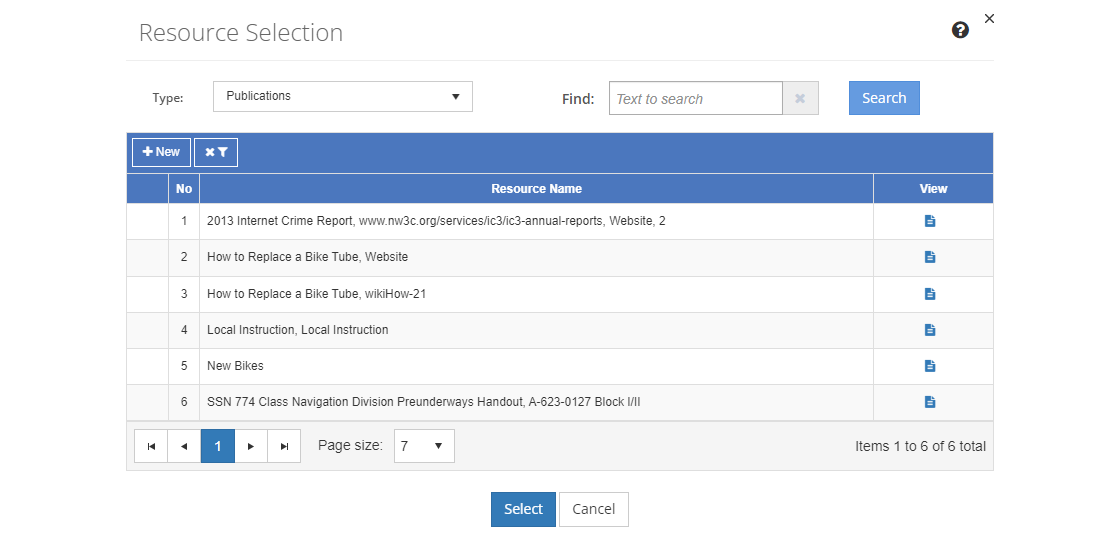Click the Search button
Image resolution: width=1120 pixels, height=545 pixels.
point(884,98)
